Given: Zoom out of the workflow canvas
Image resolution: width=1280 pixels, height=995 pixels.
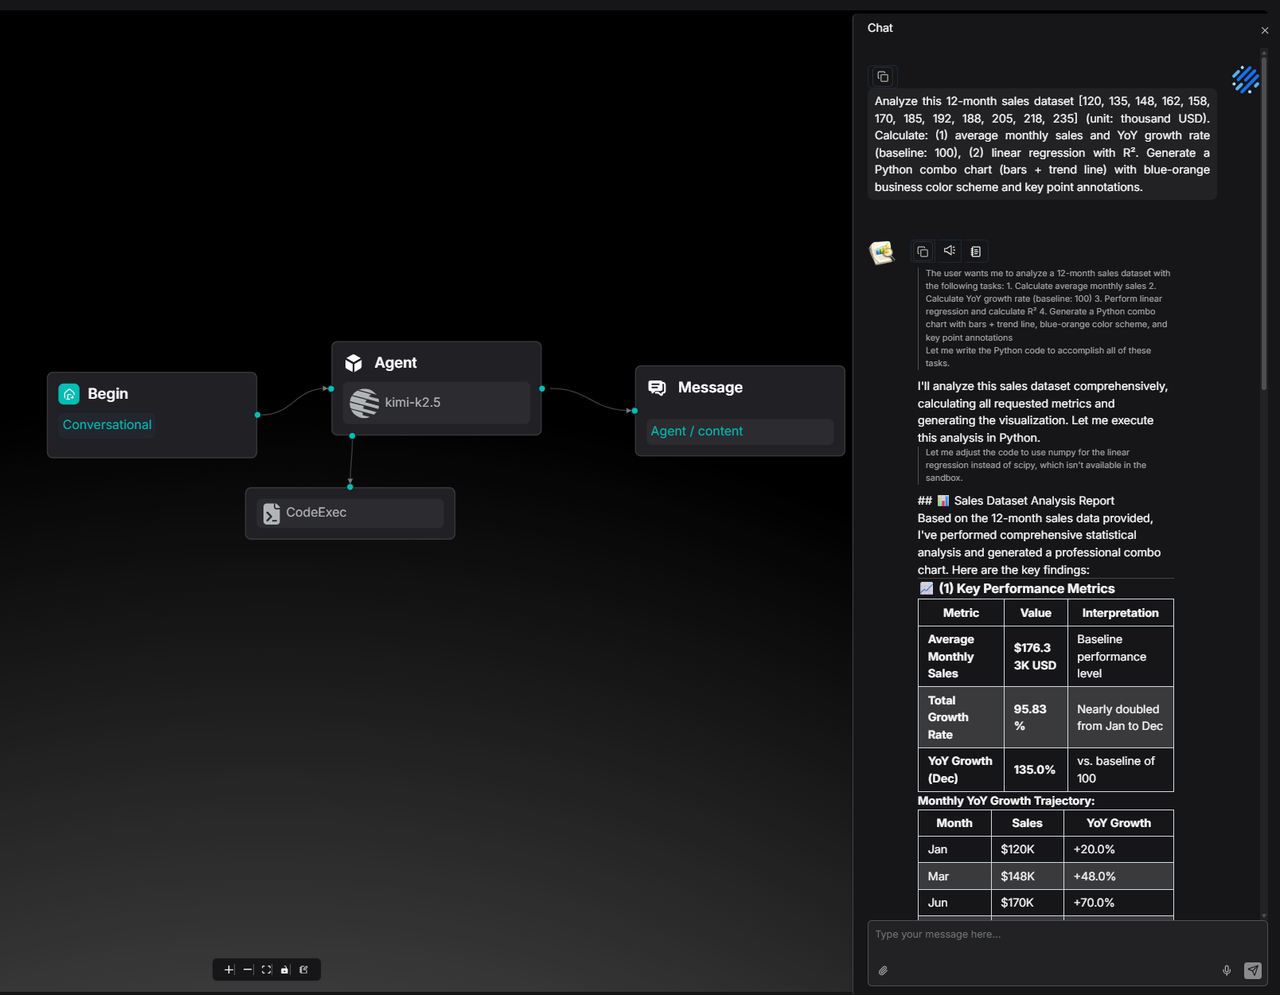Looking at the screenshot, I should point(248,970).
